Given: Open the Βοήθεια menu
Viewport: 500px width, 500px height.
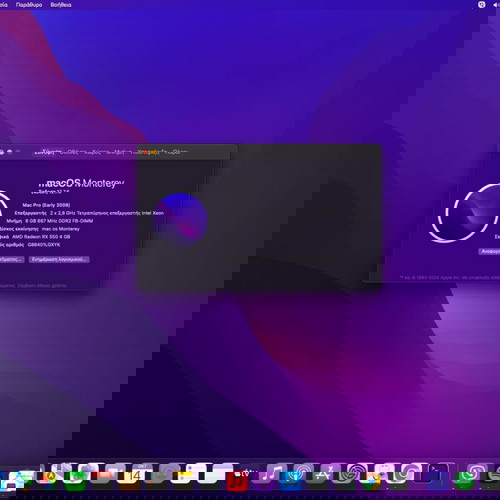Looking at the screenshot, I should pos(61,5).
